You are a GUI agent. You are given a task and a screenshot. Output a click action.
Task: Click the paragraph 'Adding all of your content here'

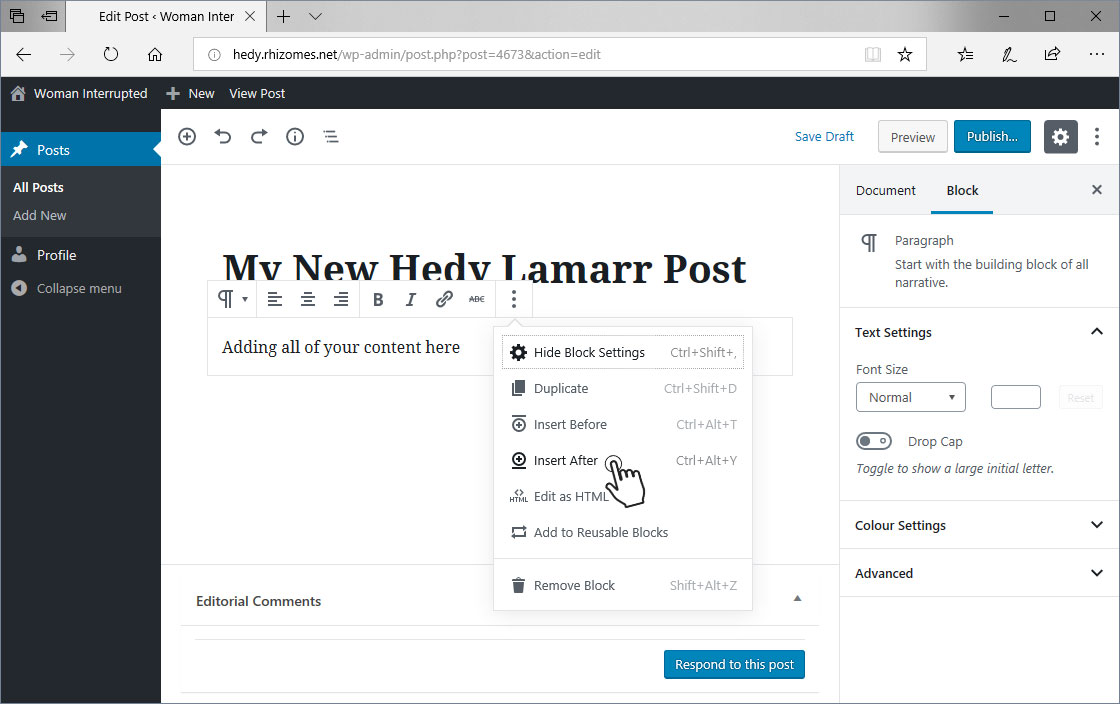tap(341, 347)
